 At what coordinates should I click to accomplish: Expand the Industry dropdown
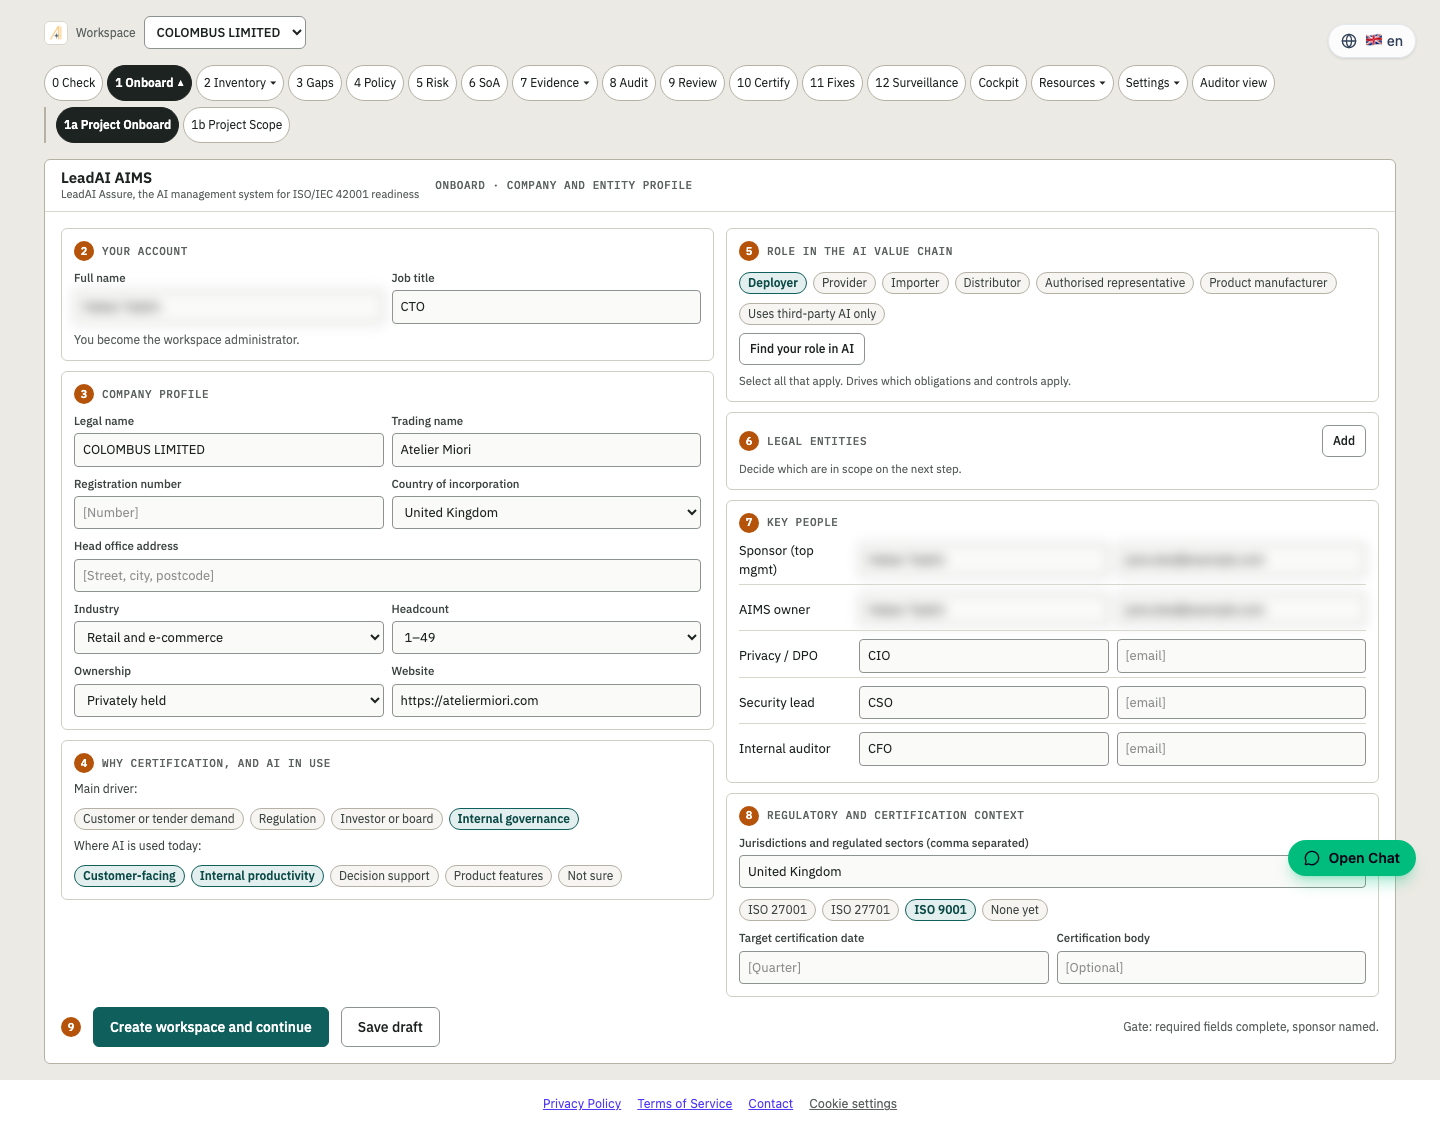coord(229,638)
